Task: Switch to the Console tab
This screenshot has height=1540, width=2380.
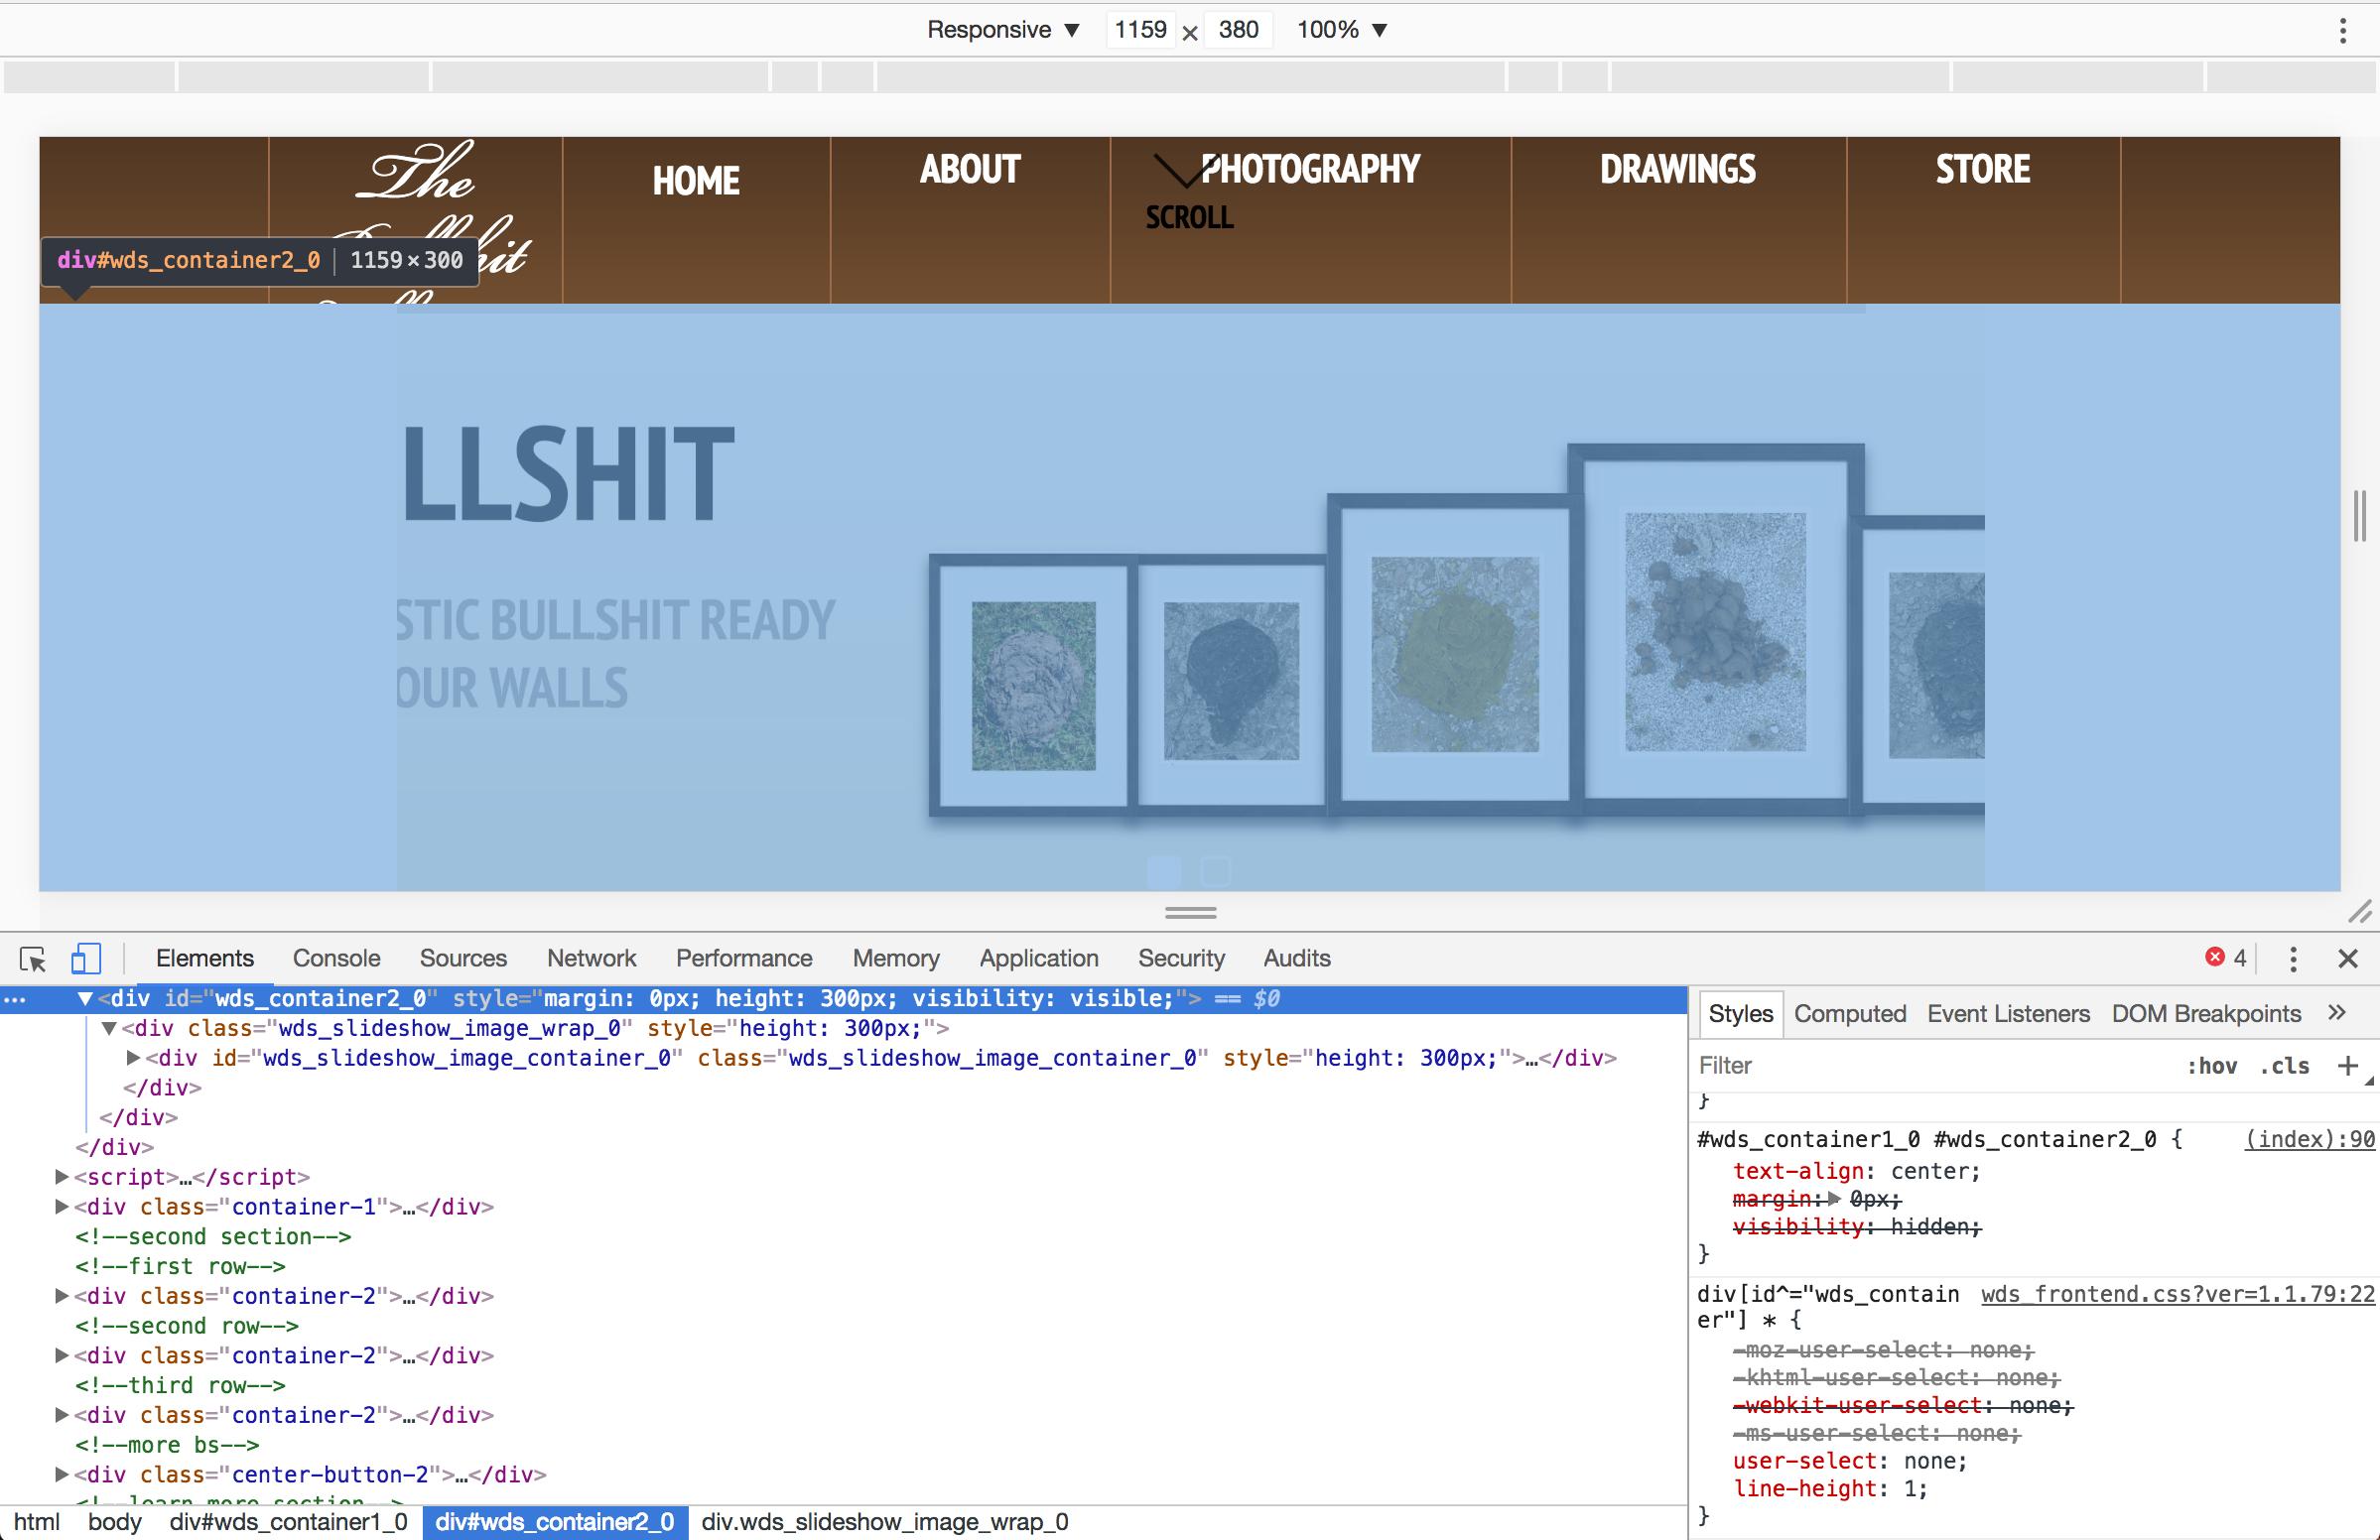Action: pos(336,959)
